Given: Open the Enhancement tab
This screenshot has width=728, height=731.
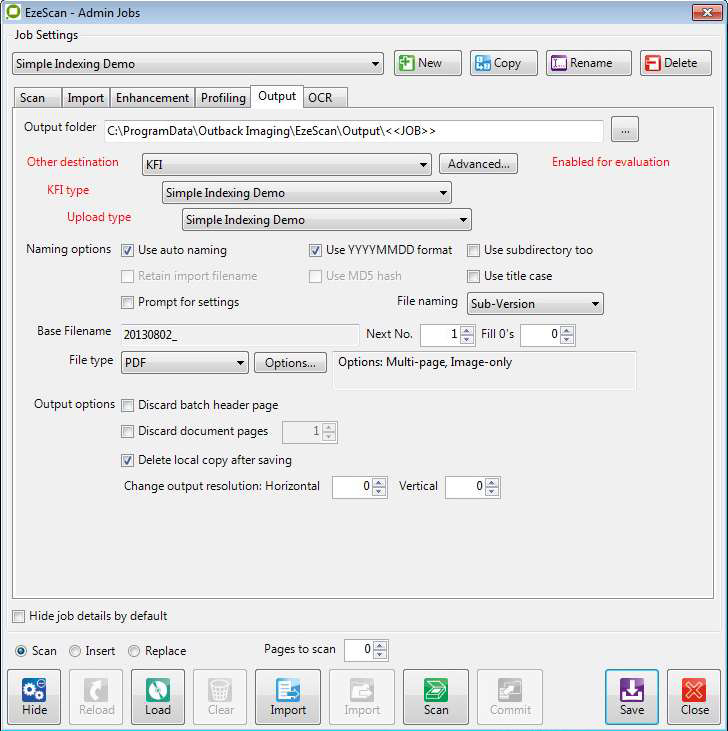Looking at the screenshot, I should click(x=152, y=98).
